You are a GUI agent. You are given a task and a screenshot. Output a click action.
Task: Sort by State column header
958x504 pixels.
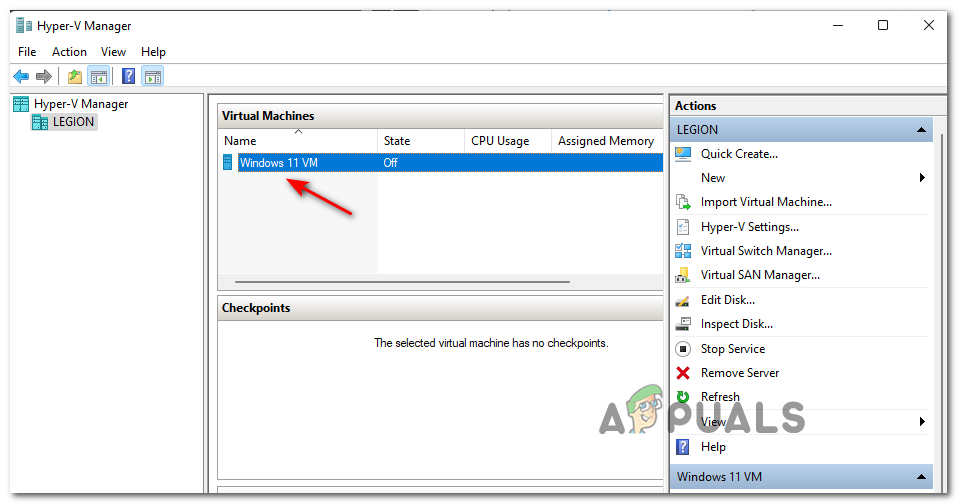(421, 141)
